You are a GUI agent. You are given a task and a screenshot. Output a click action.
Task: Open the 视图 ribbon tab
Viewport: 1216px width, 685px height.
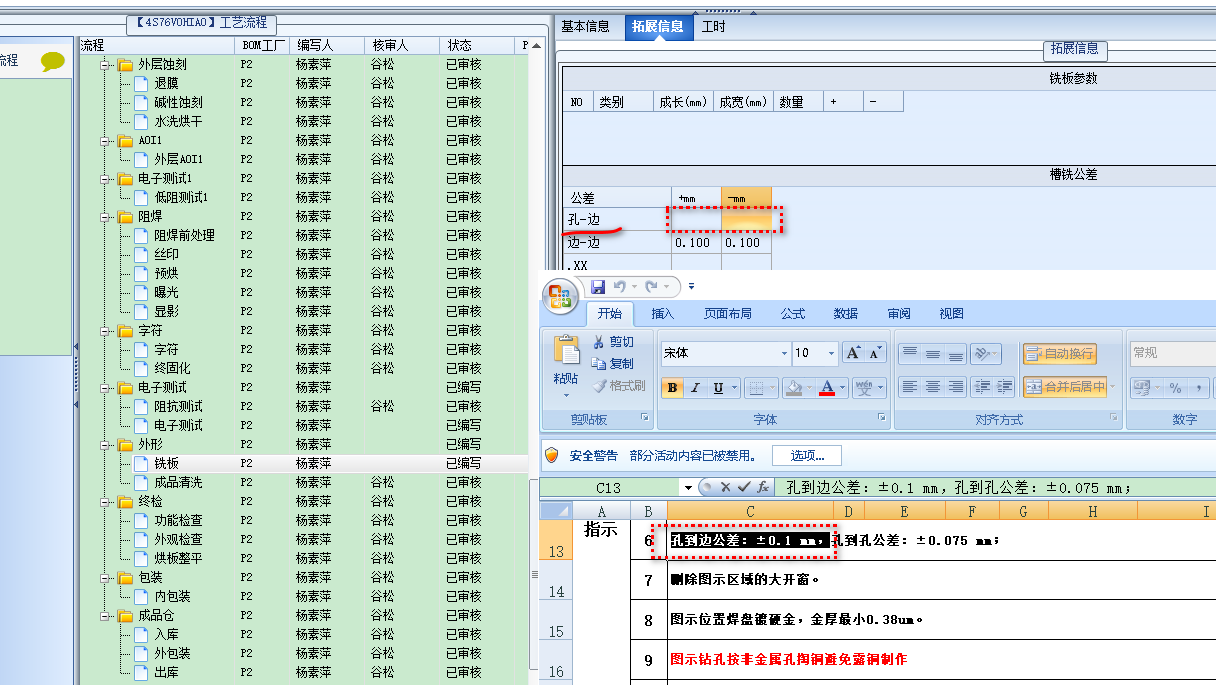coord(952,313)
